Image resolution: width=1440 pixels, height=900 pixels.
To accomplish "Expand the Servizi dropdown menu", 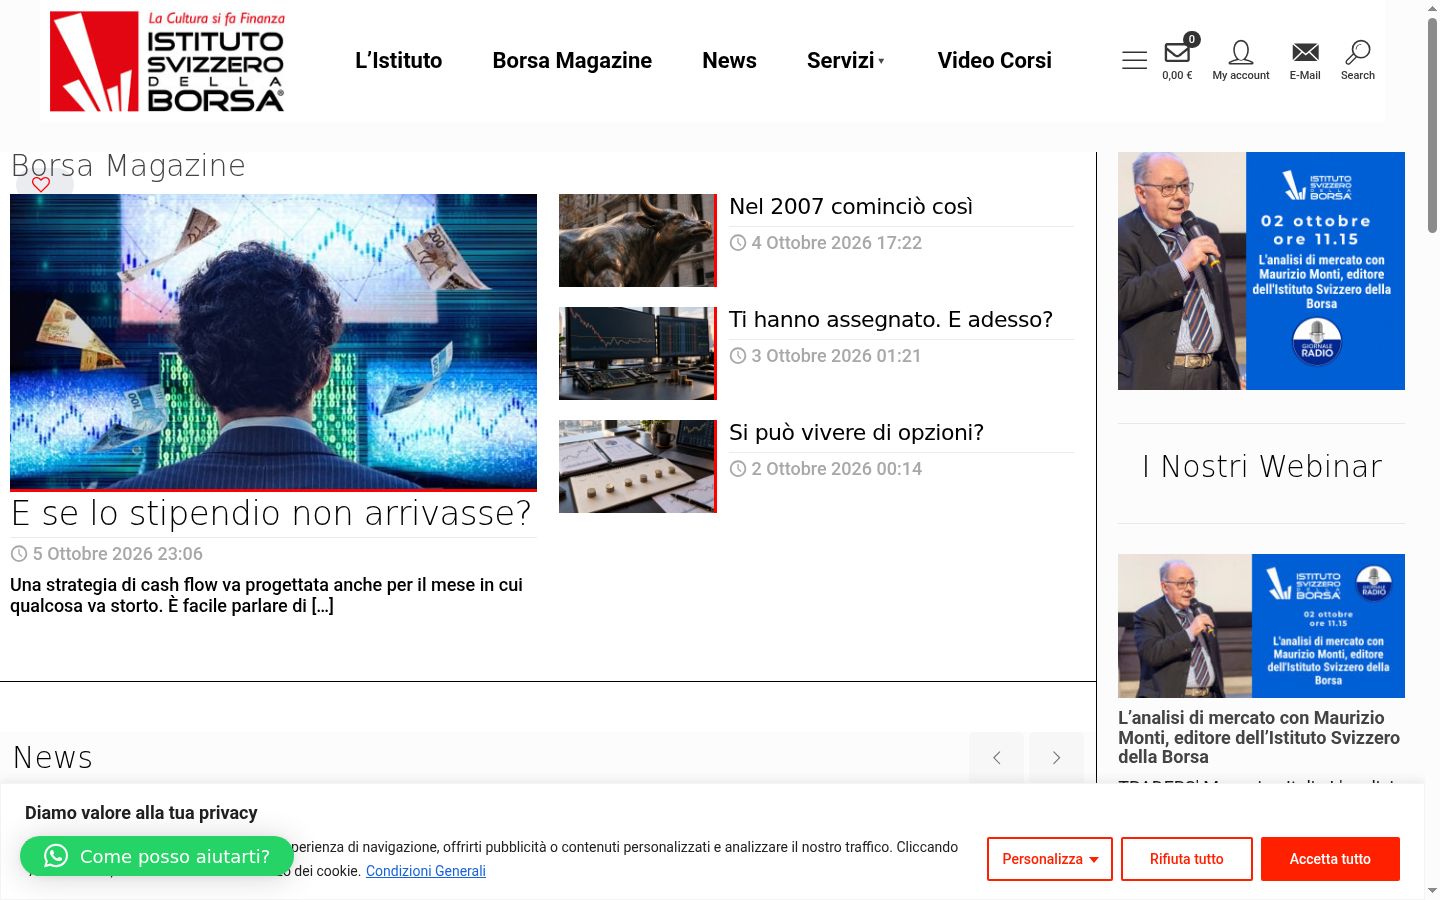I will pos(846,61).
